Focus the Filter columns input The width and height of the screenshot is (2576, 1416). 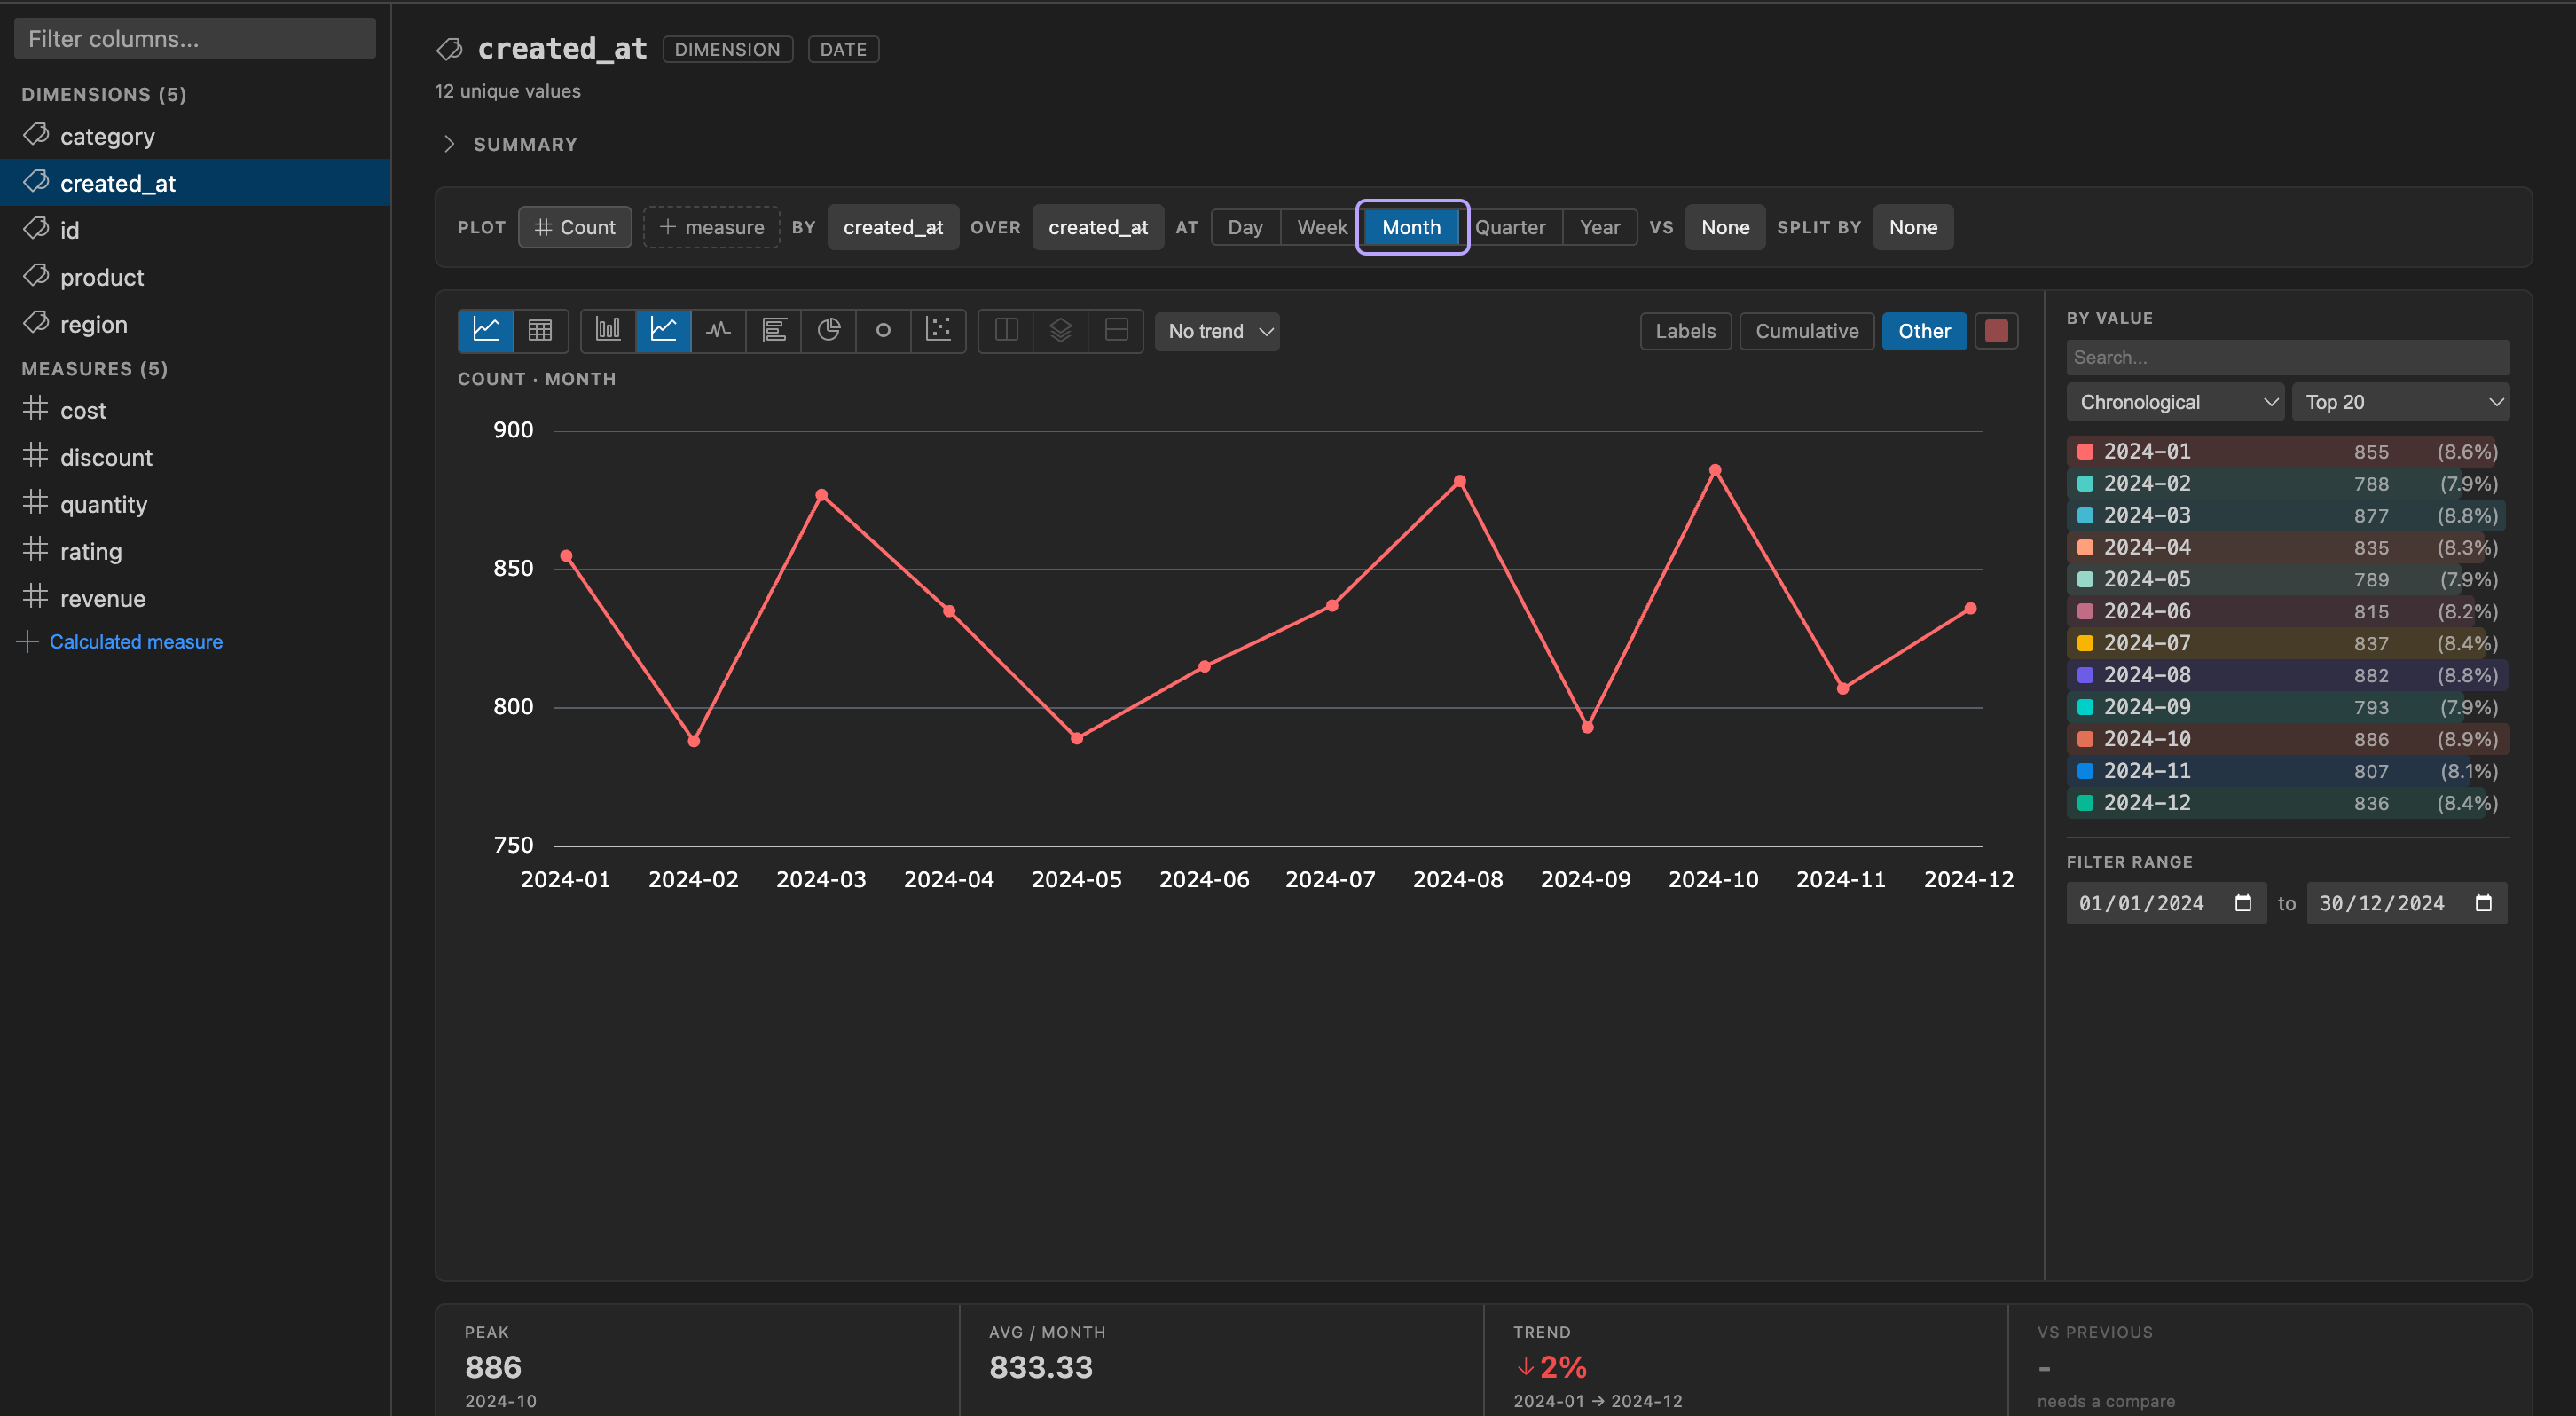tap(195, 38)
